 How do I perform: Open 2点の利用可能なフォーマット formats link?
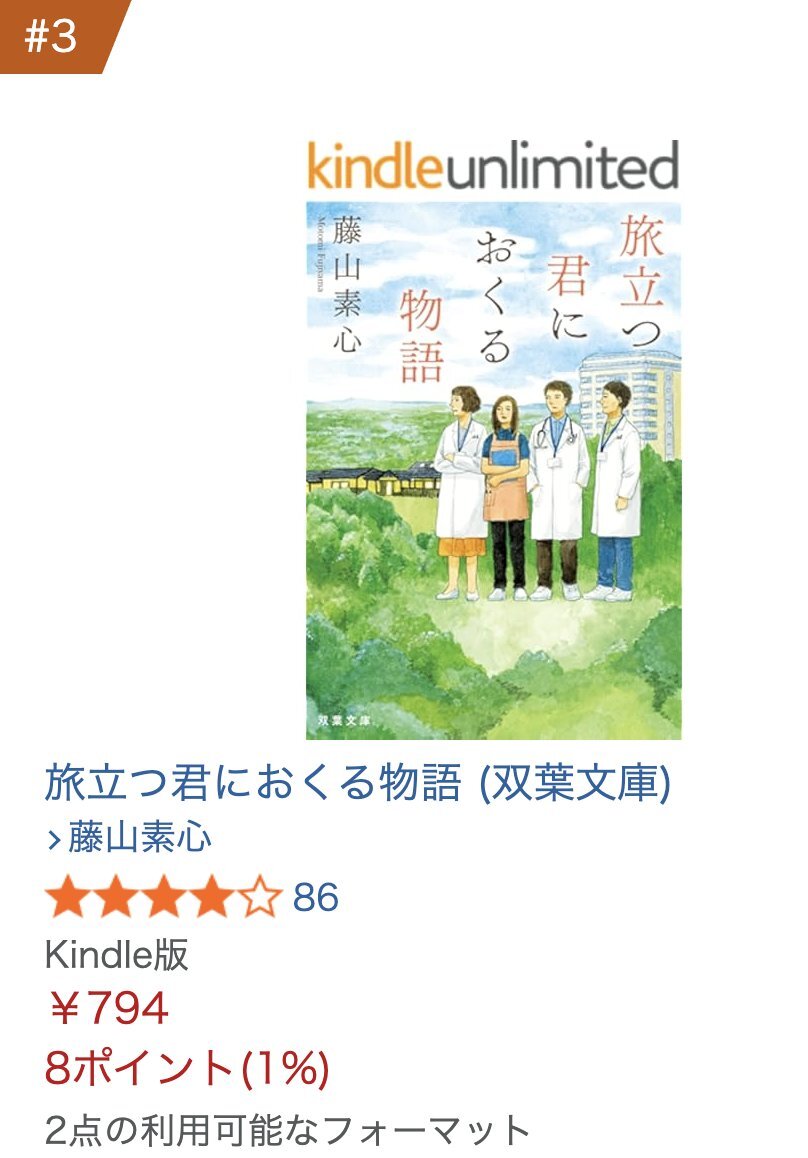(x=287, y=1130)
